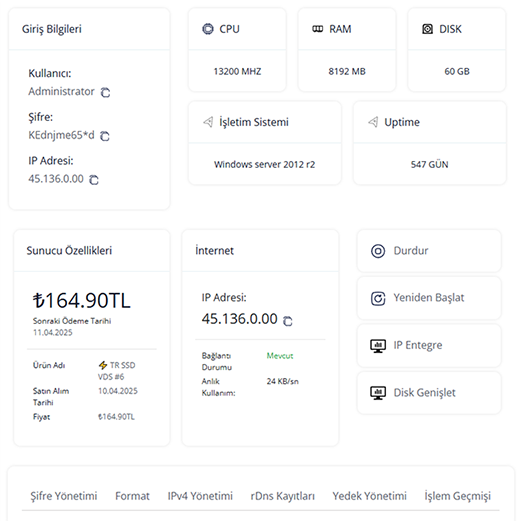Click the Uptime arrow icon
The width and height of the screenshot is (519, 523).
point(373,122)
